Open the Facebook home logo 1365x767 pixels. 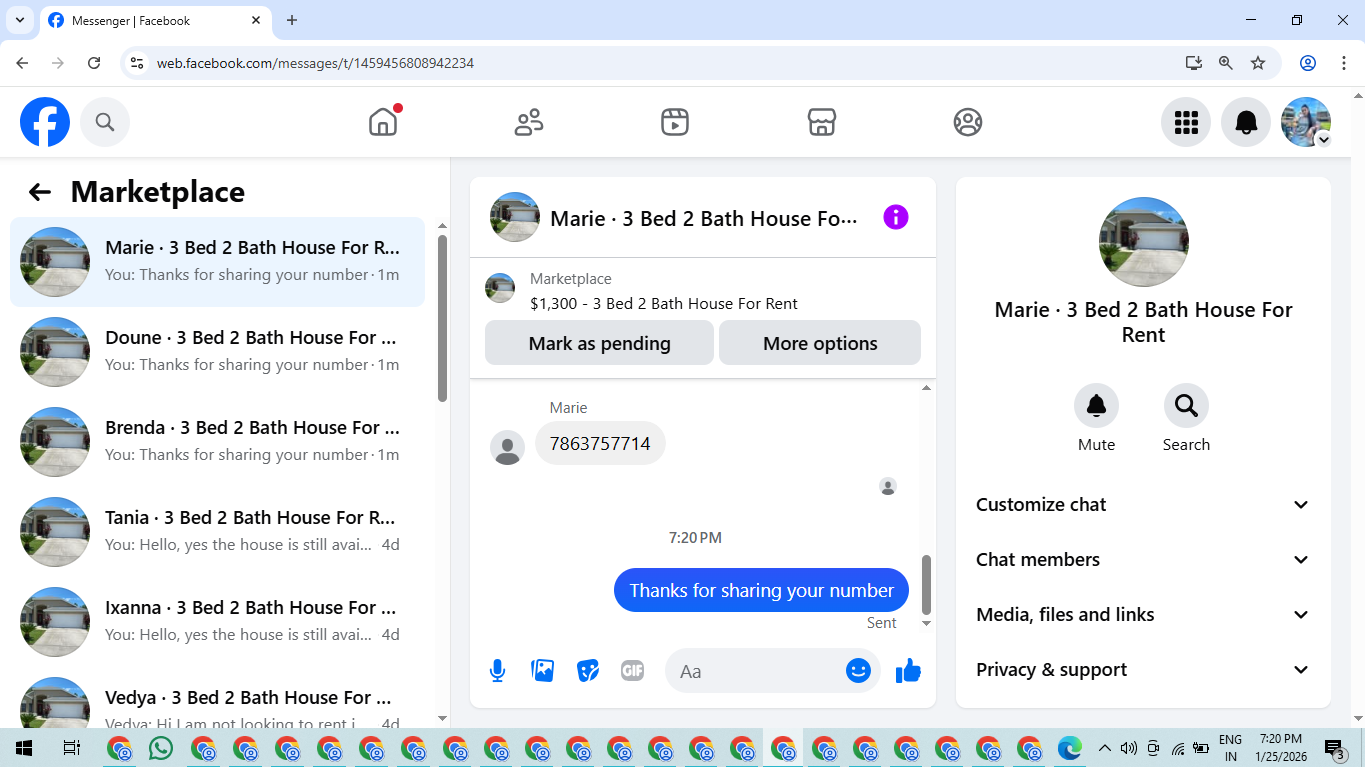coord(45,122)
